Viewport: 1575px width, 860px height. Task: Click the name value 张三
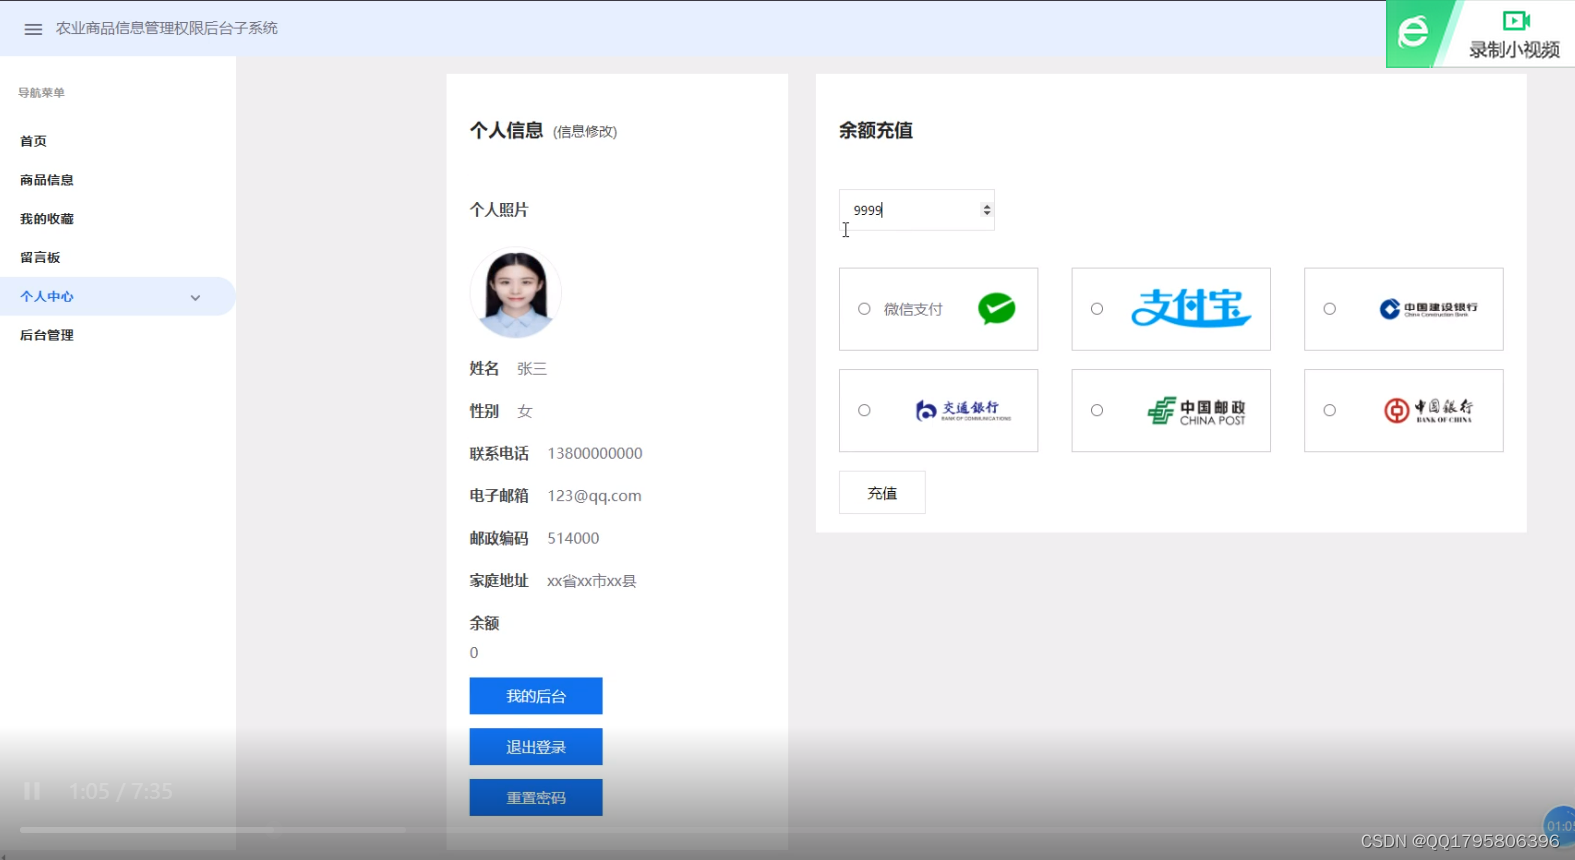click(532, 369)
